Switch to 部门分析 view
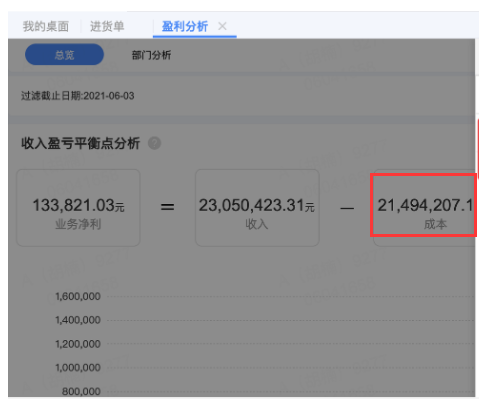Viewport: 479px width, 399px height. pos(151,55)
